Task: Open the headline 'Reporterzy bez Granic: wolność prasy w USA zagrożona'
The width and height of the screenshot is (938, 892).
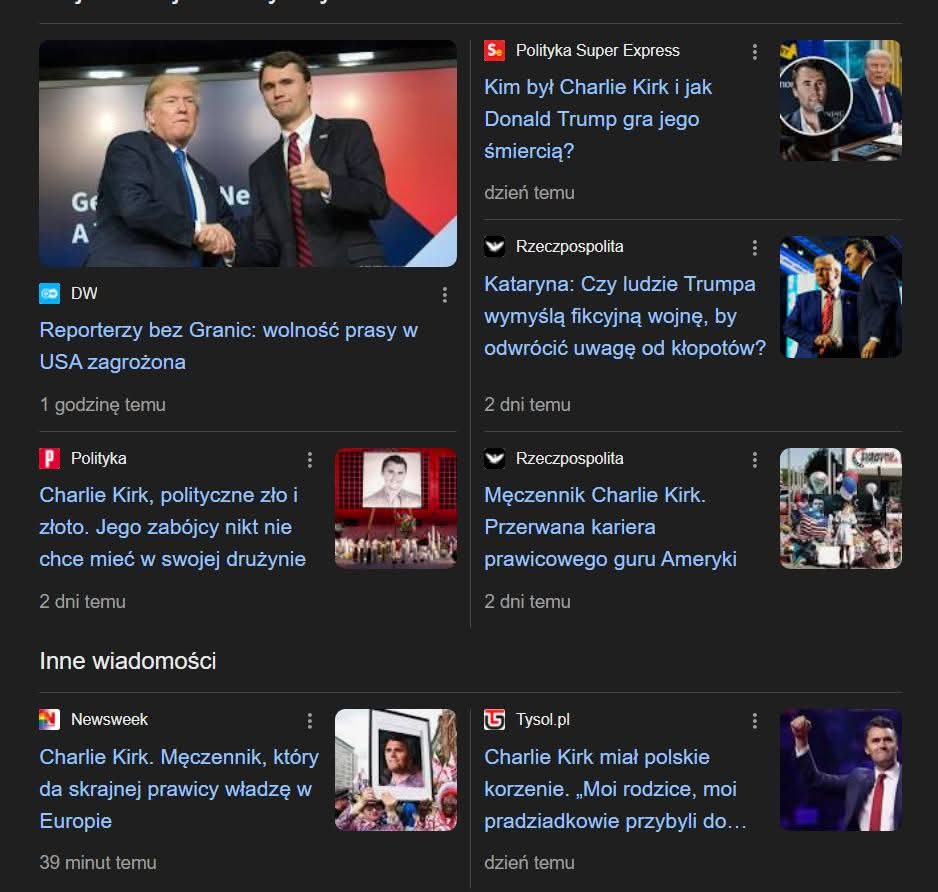Action: coord(229,346)
